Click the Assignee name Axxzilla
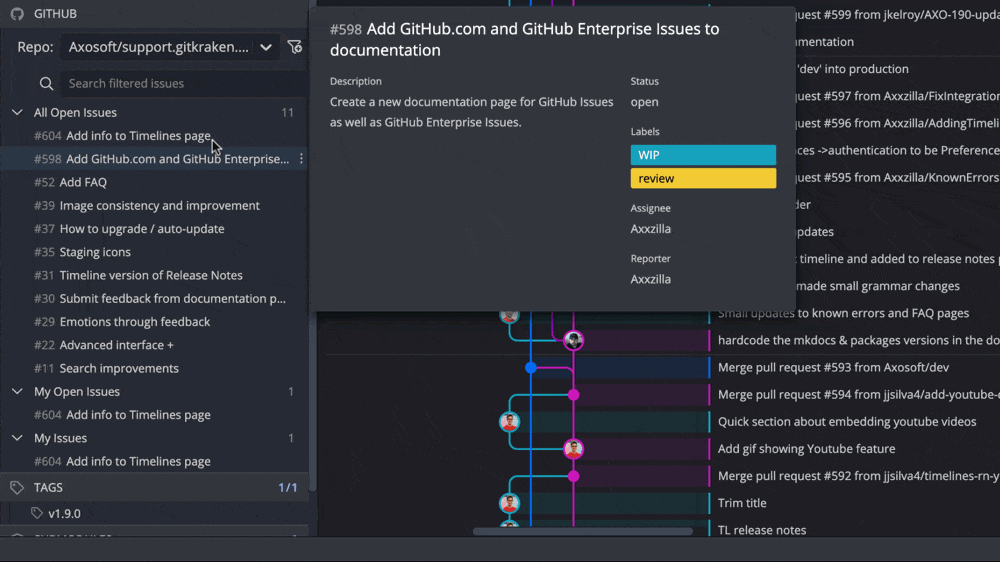 [651, 228]
